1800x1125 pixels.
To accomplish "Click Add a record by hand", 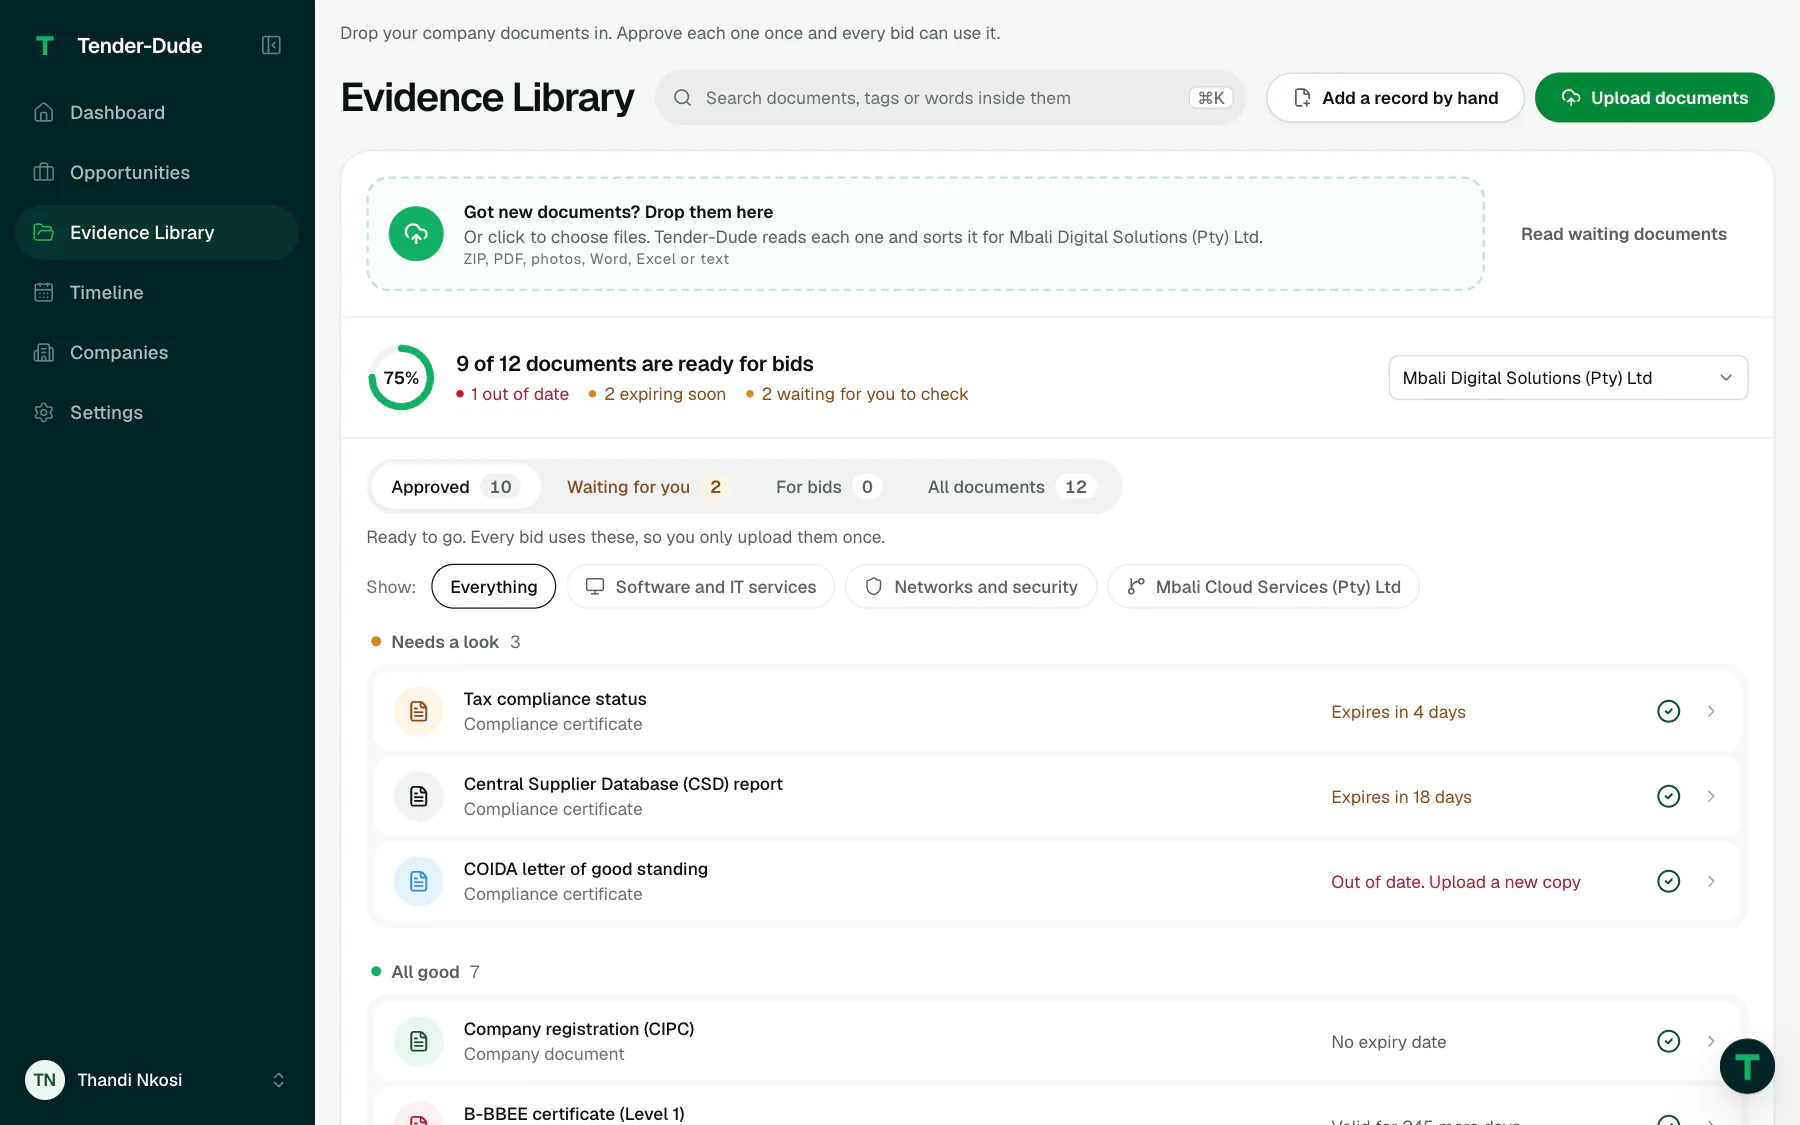I will point(1396,98).
